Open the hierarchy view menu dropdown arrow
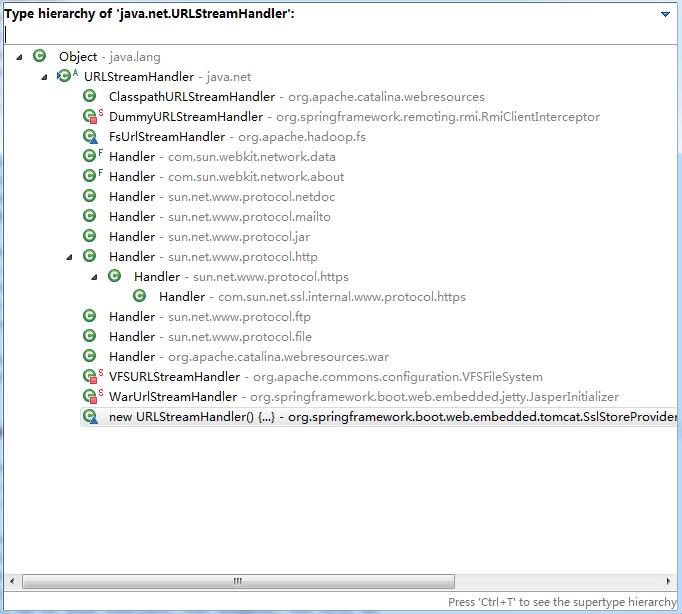This screenshot has width=682, height=614. coord(665,14)
